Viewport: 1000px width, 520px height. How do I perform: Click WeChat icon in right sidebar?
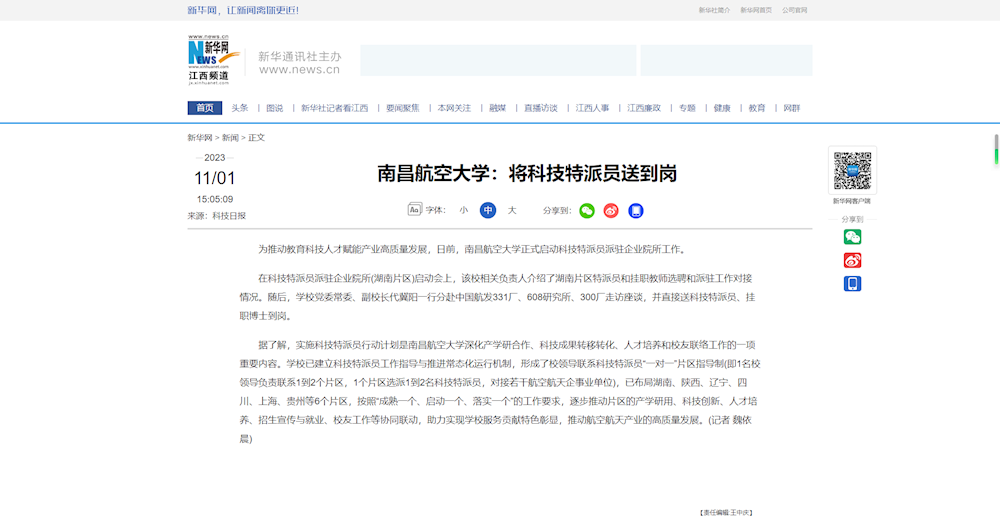click(852, 237)
